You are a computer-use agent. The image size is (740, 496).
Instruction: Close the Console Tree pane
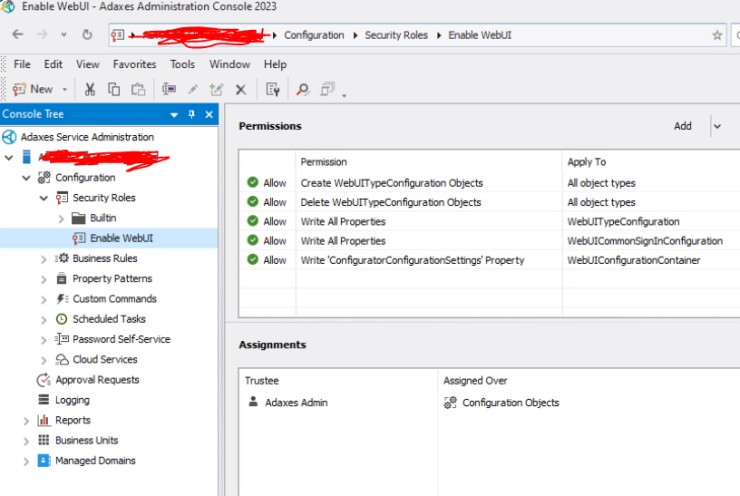click(x=209, y=115)
